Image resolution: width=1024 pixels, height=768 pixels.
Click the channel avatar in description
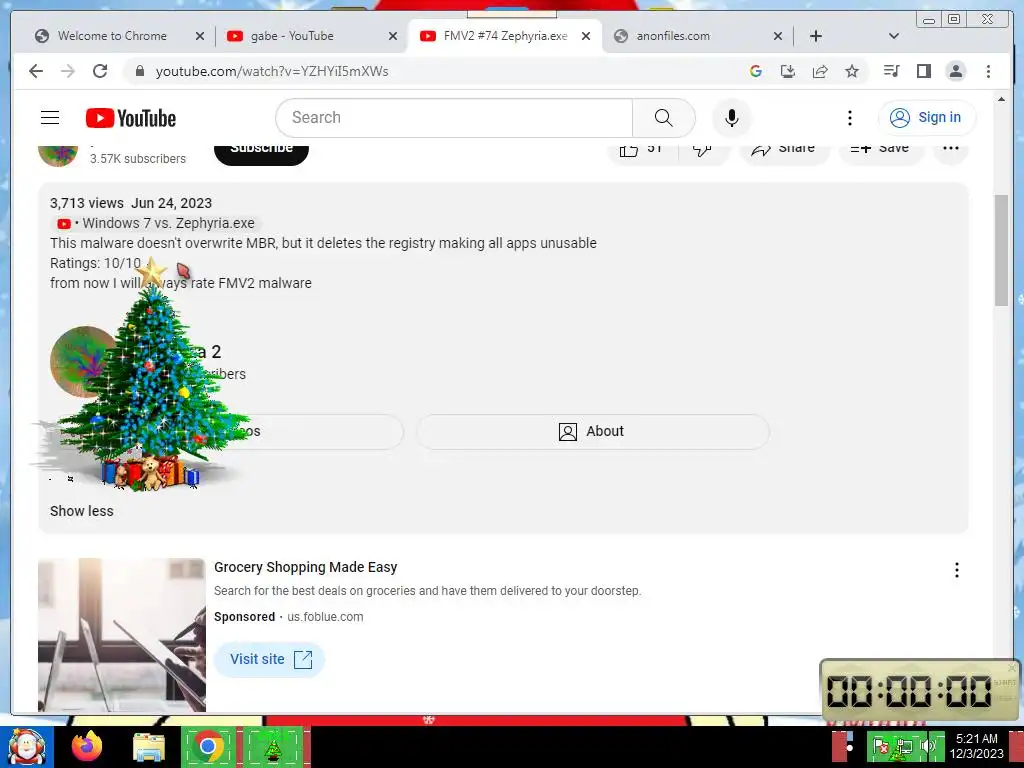click(84, 361)
